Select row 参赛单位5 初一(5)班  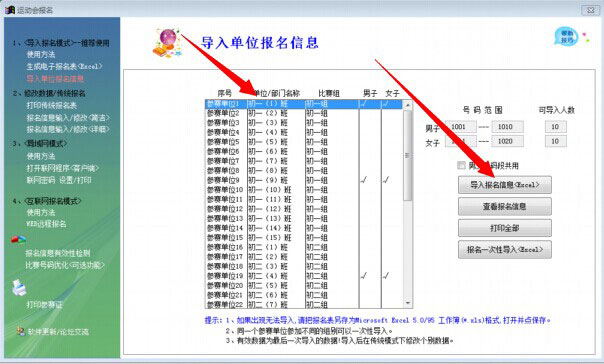pos(304,142)
